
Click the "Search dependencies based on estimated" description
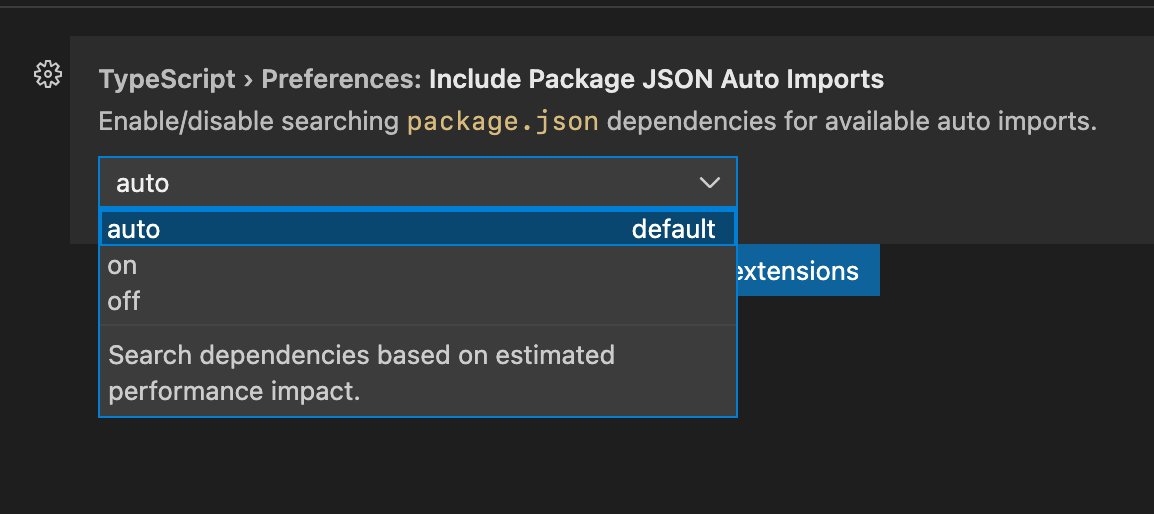pos(361,355)
